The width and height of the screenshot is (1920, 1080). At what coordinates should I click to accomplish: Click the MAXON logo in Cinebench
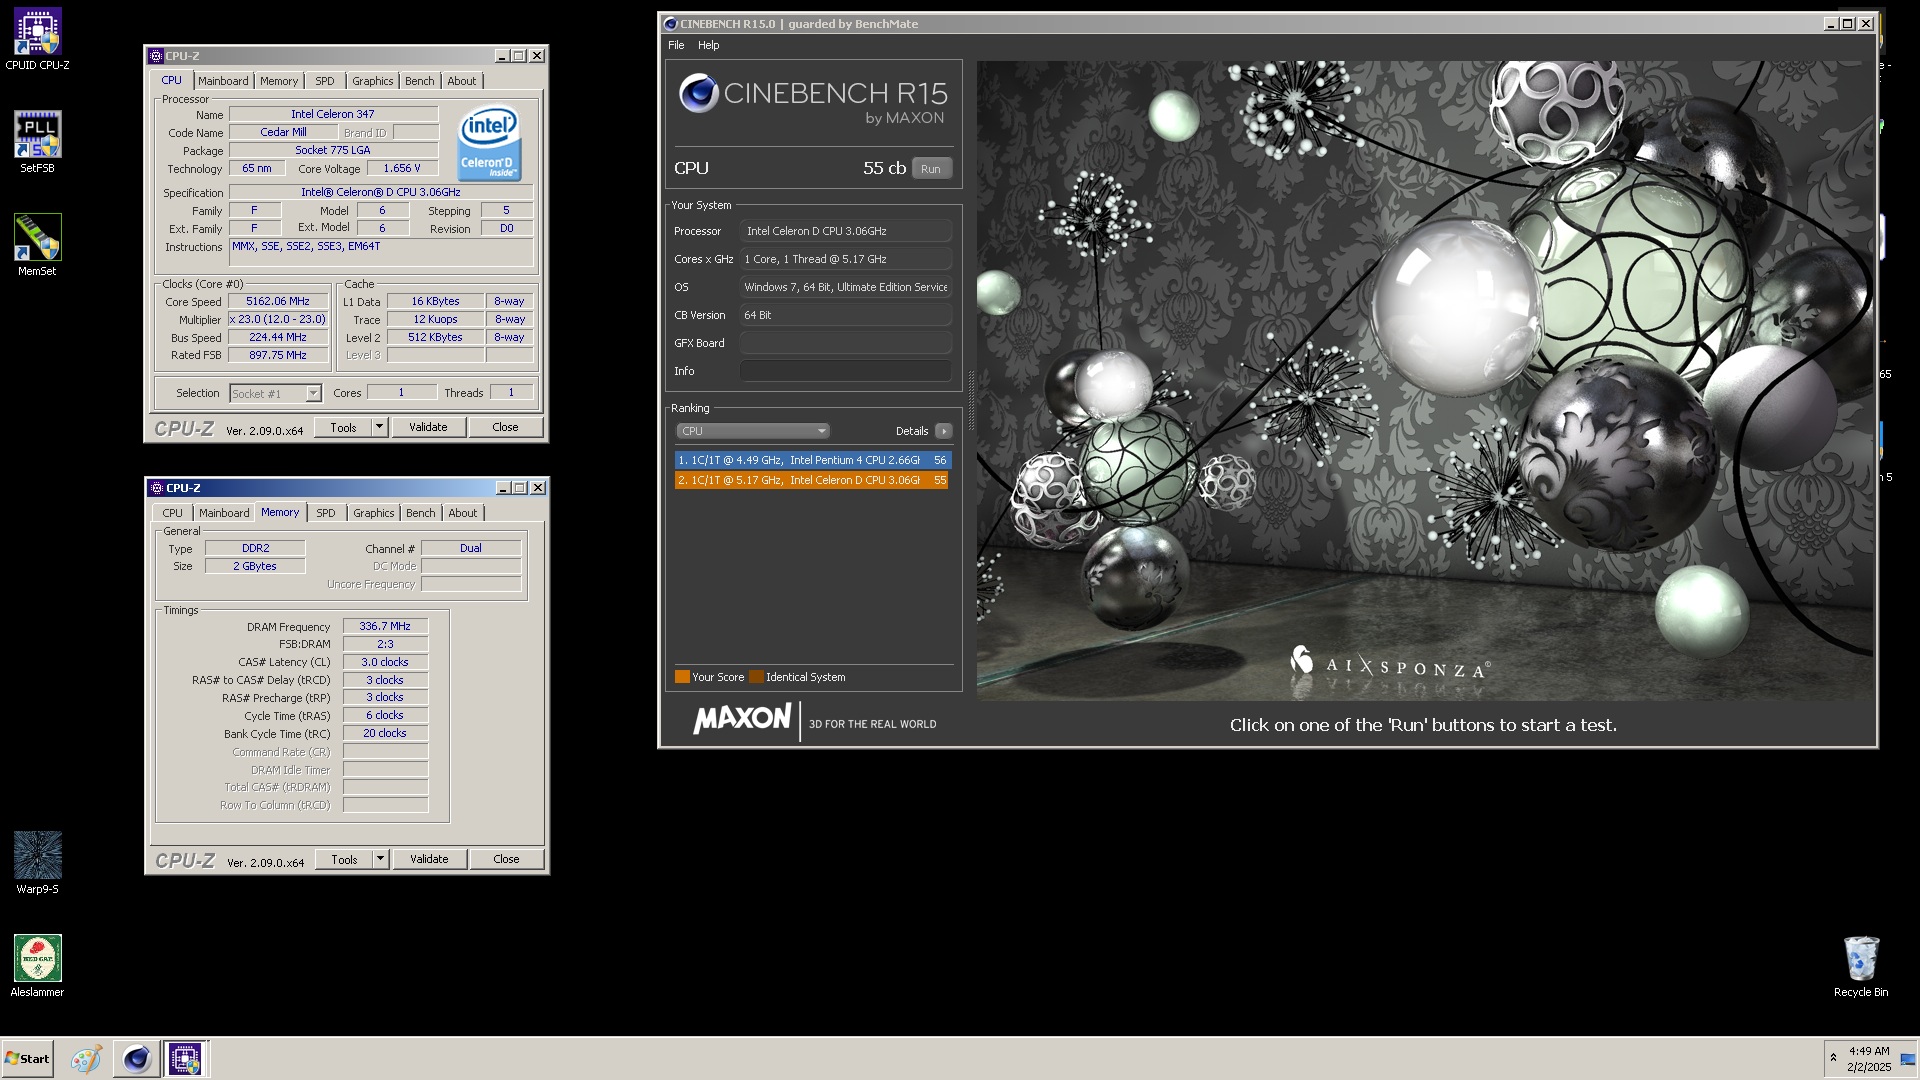(x=742, y=719)
